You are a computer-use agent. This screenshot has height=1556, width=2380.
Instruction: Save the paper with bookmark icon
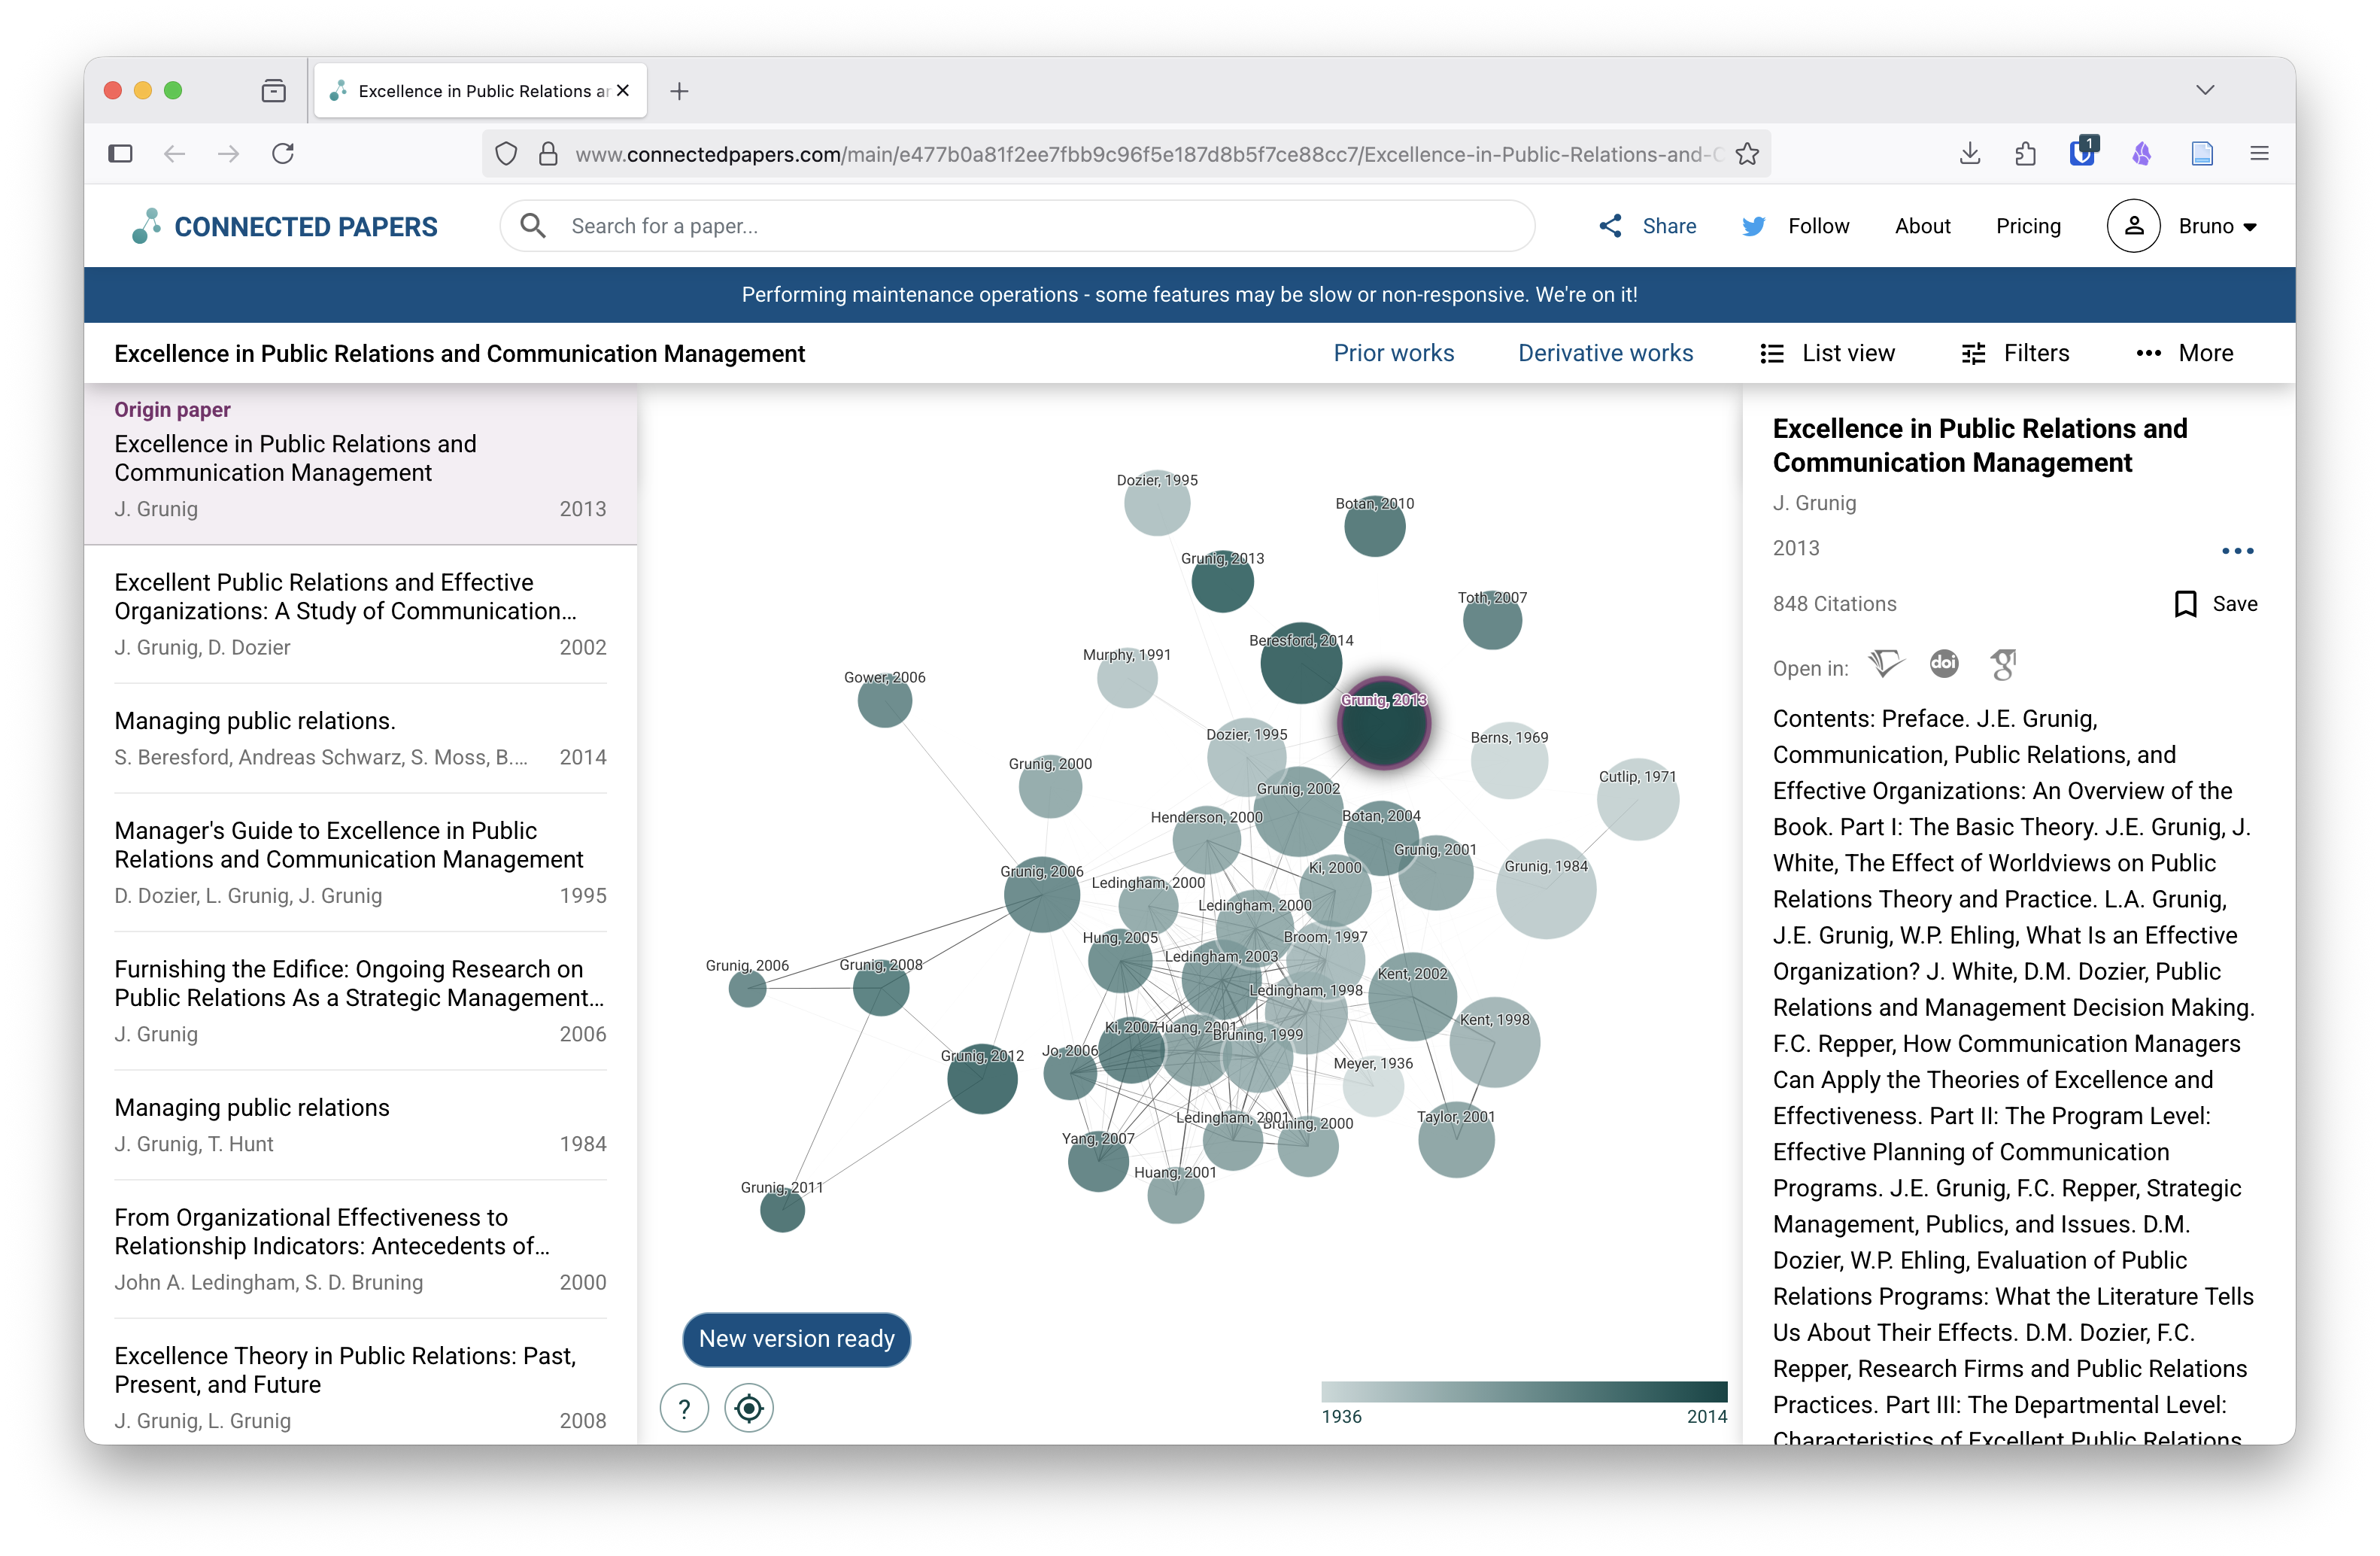pyautogui.click(x=2186, y=604)
